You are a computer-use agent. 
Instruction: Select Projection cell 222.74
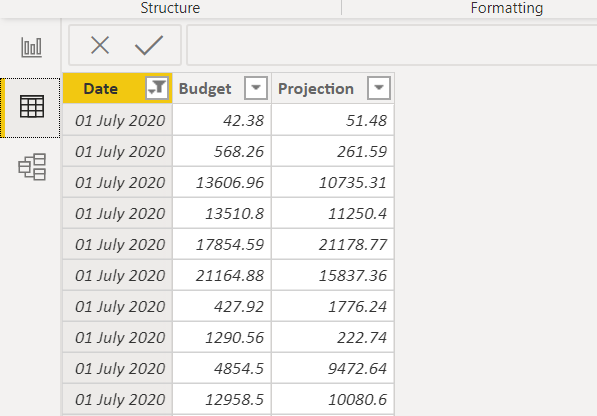click(x=333, y=338)
